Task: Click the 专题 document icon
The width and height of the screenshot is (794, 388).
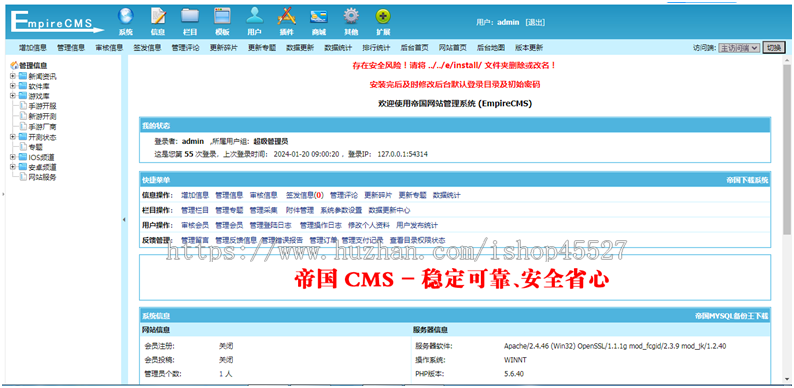Action: [23, 147]
